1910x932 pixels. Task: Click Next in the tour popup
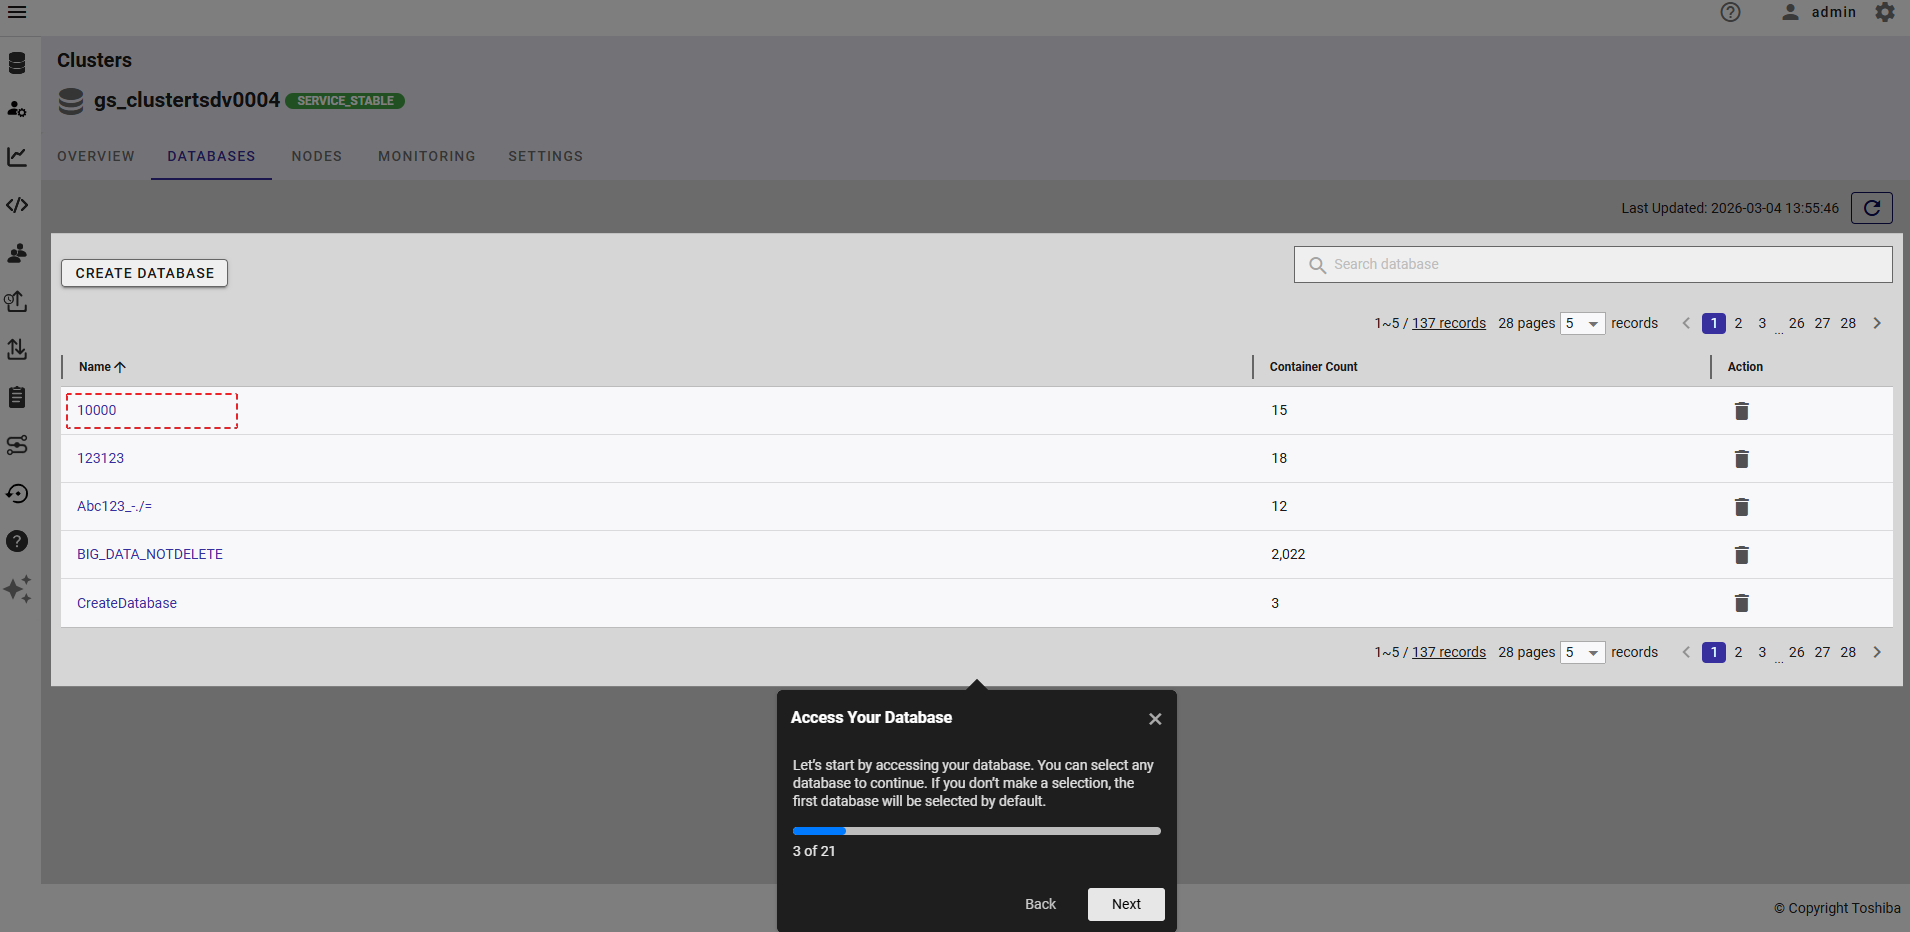[1126, 904]
